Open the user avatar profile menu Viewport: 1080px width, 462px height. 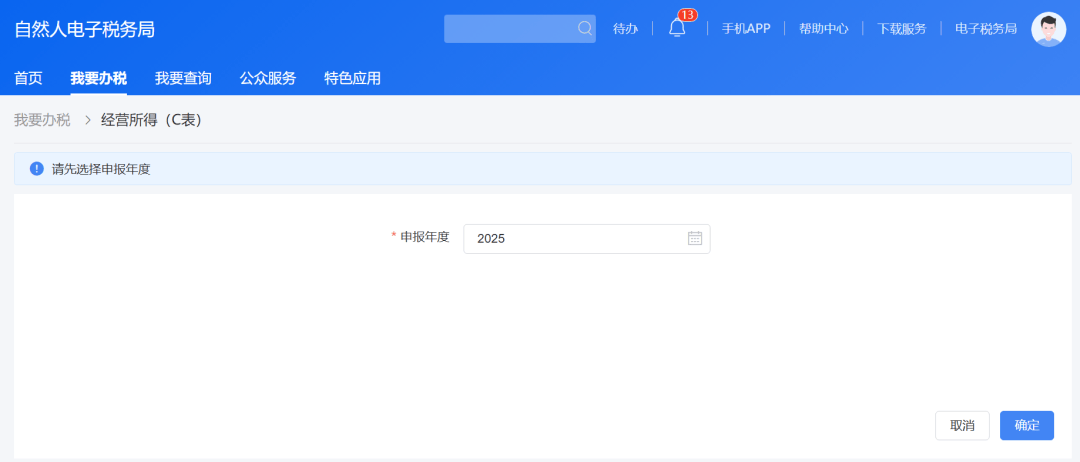click(x=1048, y=29)
